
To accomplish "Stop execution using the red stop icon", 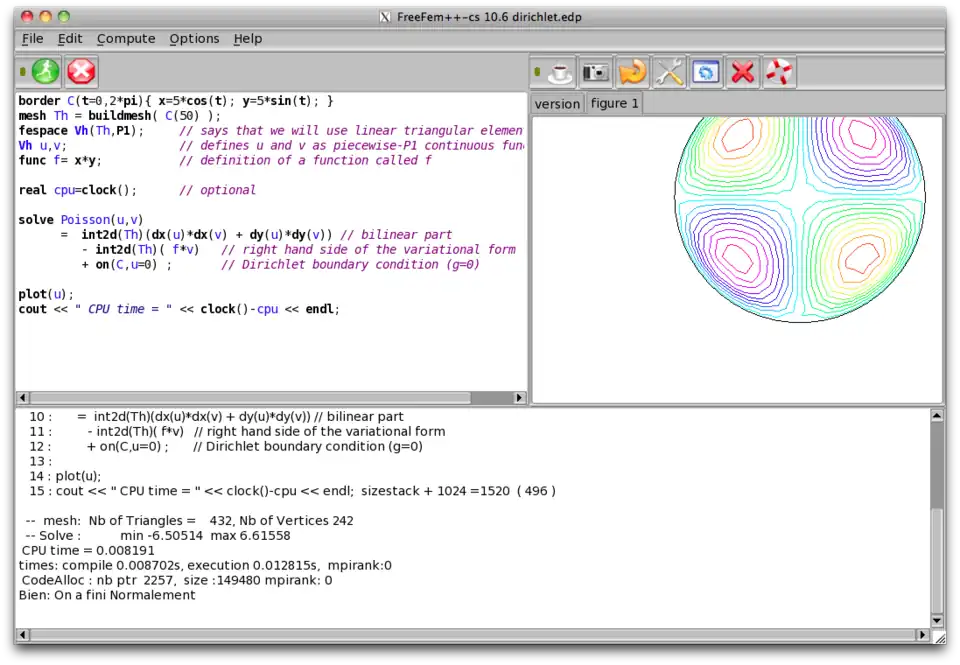I will pyautogui.click(x=80, y=71).
